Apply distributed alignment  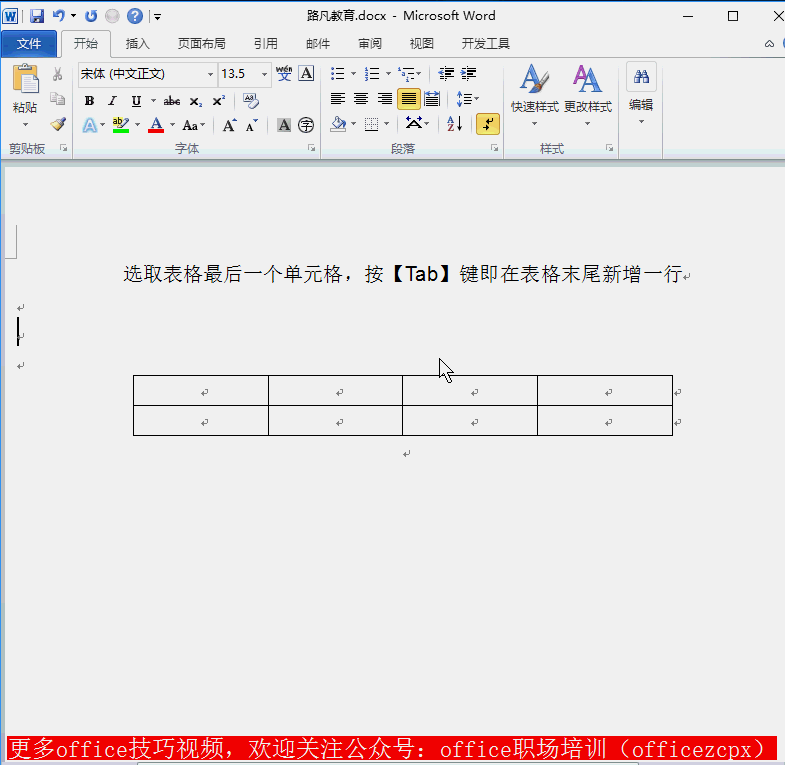click(432, 99)
